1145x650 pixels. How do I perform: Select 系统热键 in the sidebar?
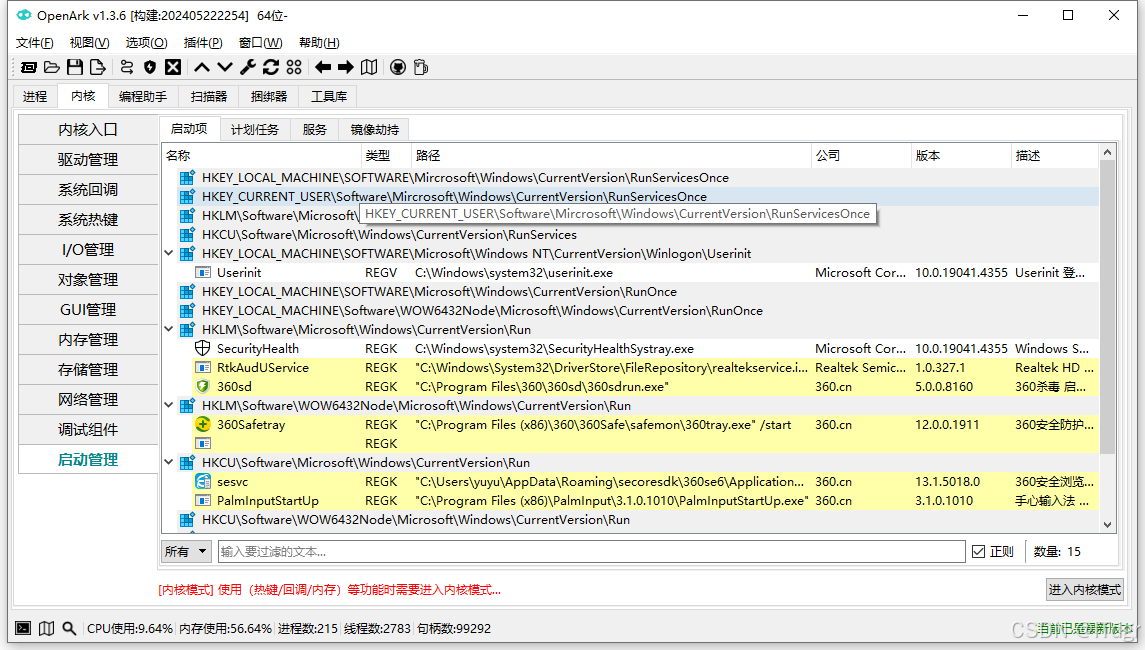[88, 219]
